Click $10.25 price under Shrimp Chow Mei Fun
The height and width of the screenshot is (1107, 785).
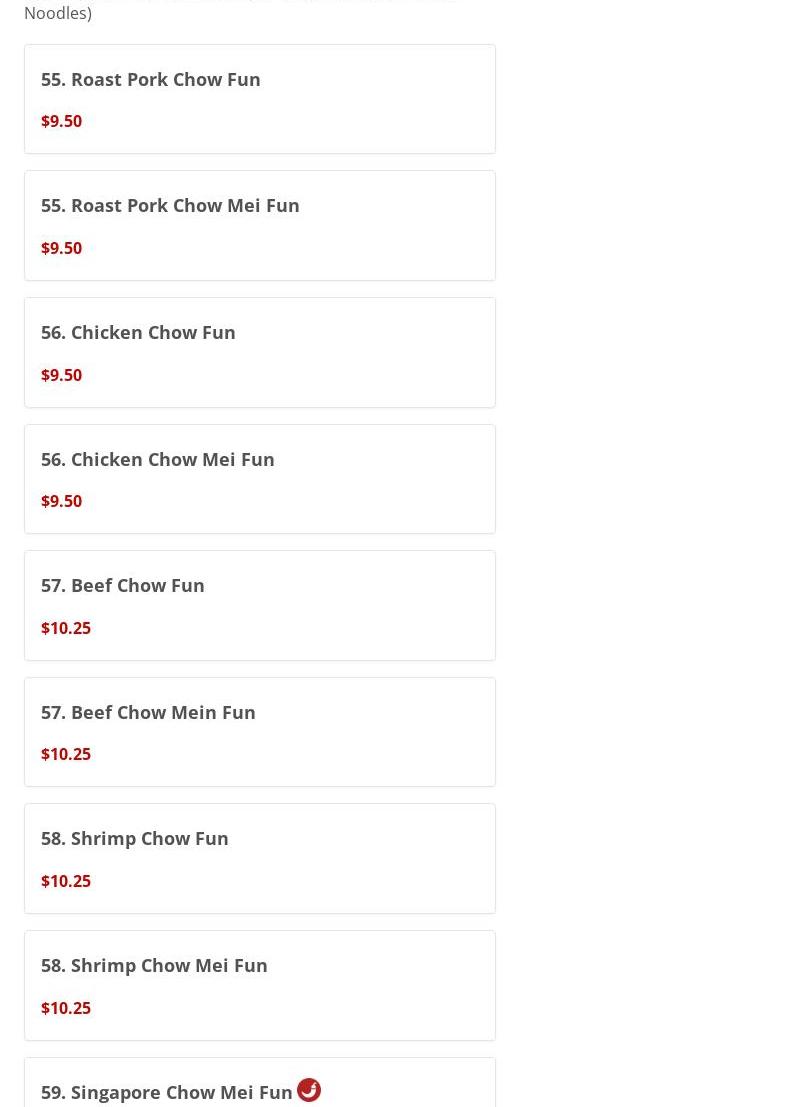66,1008
